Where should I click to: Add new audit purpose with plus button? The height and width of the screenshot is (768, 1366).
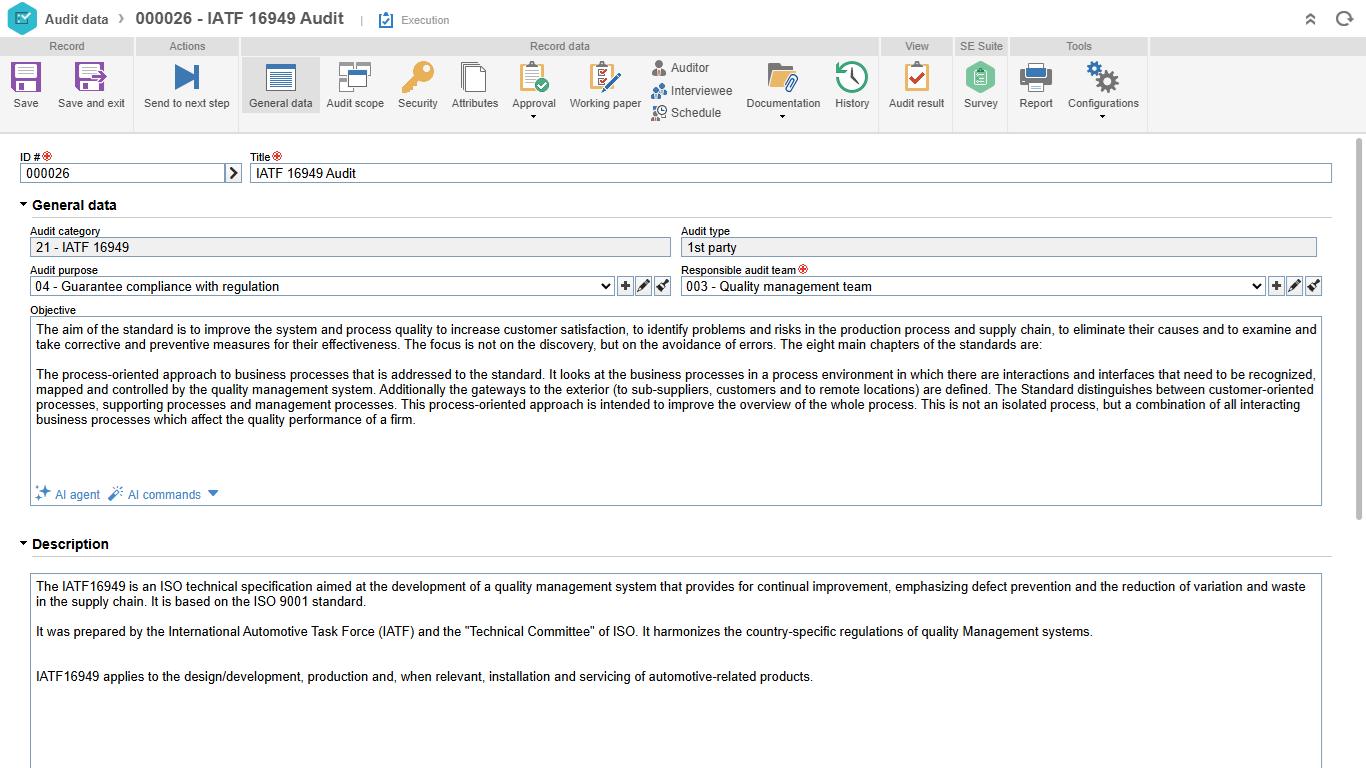pyautogui.click(x=626, y=286)
